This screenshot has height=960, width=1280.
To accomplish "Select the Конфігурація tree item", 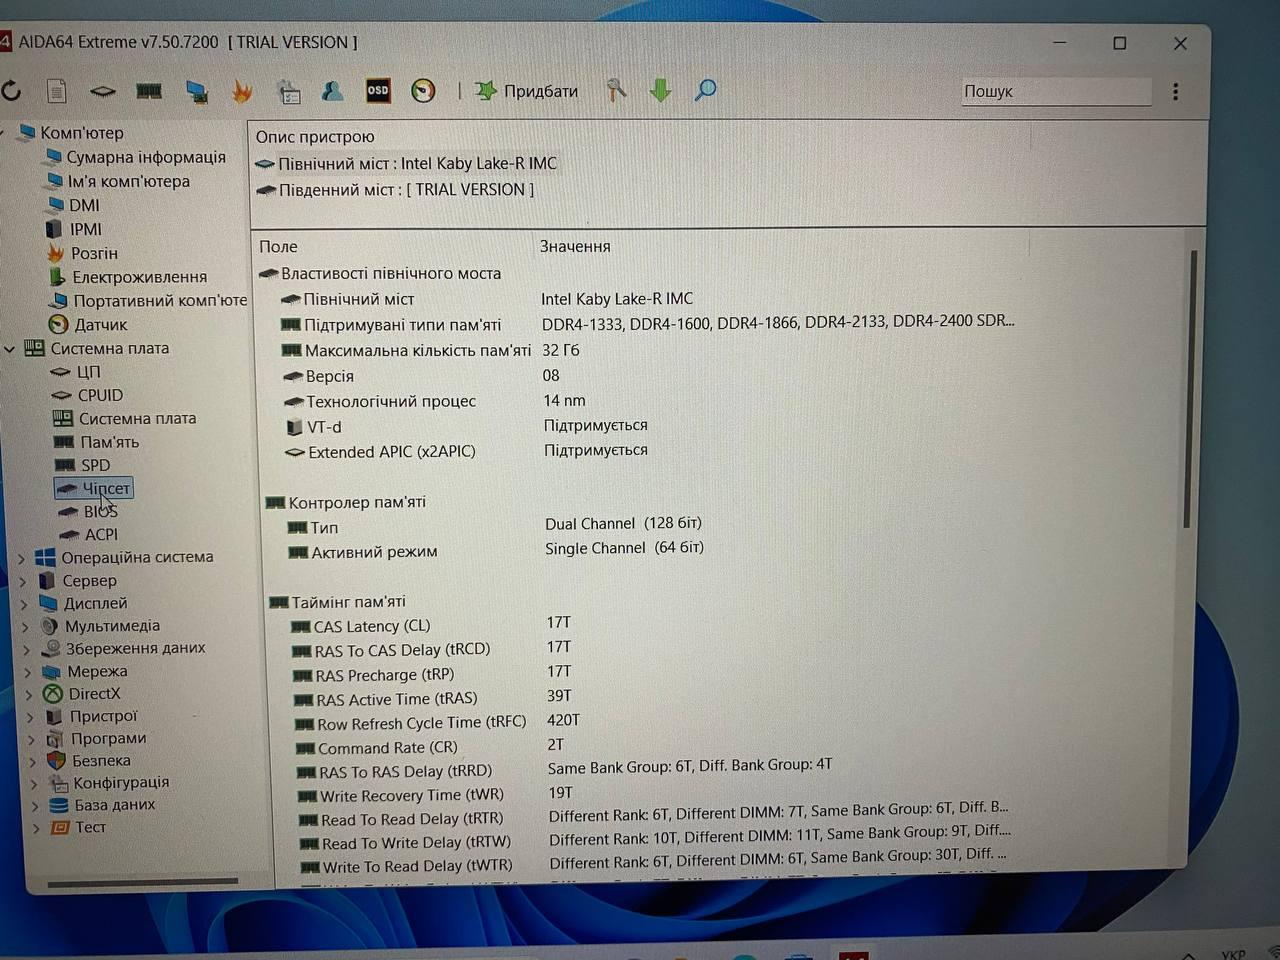I will pyautogui.click(x=120, y=782).
